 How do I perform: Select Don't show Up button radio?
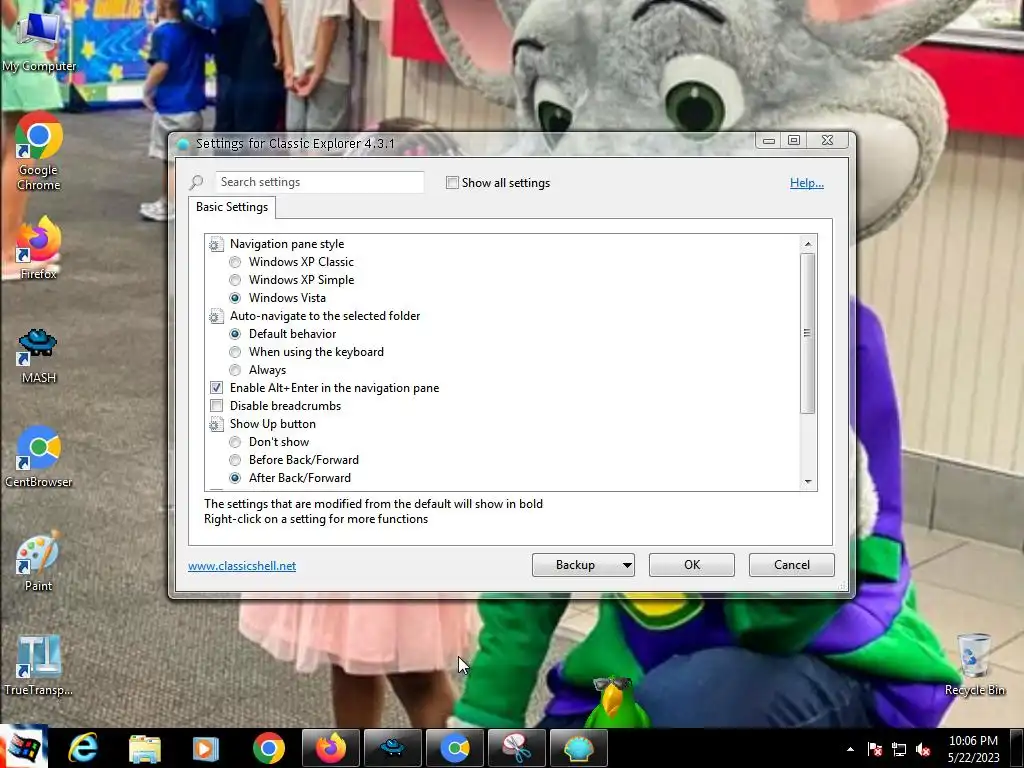click(x=235, y=443)
